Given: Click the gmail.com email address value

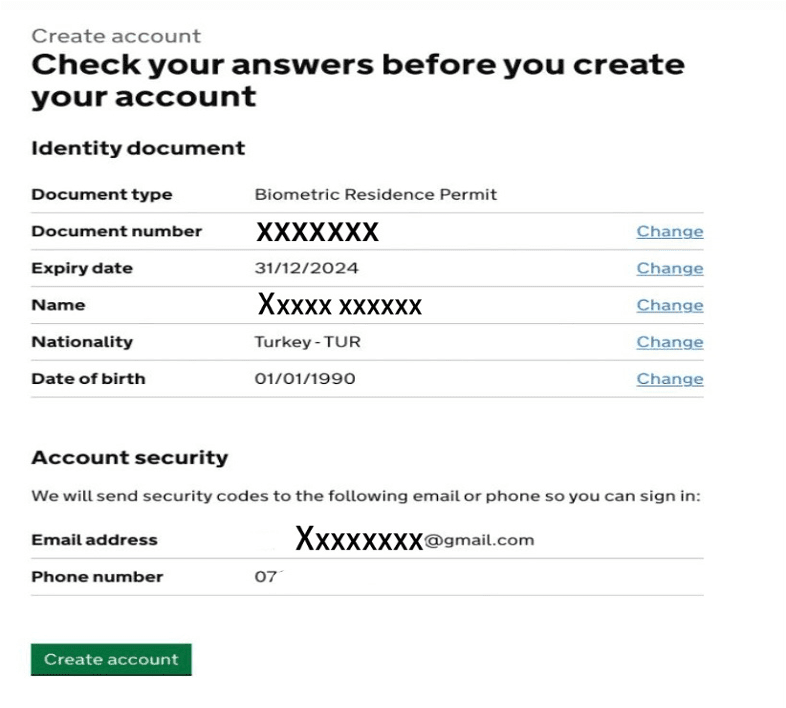Looking at the screenshot, I should coord(414,540).
